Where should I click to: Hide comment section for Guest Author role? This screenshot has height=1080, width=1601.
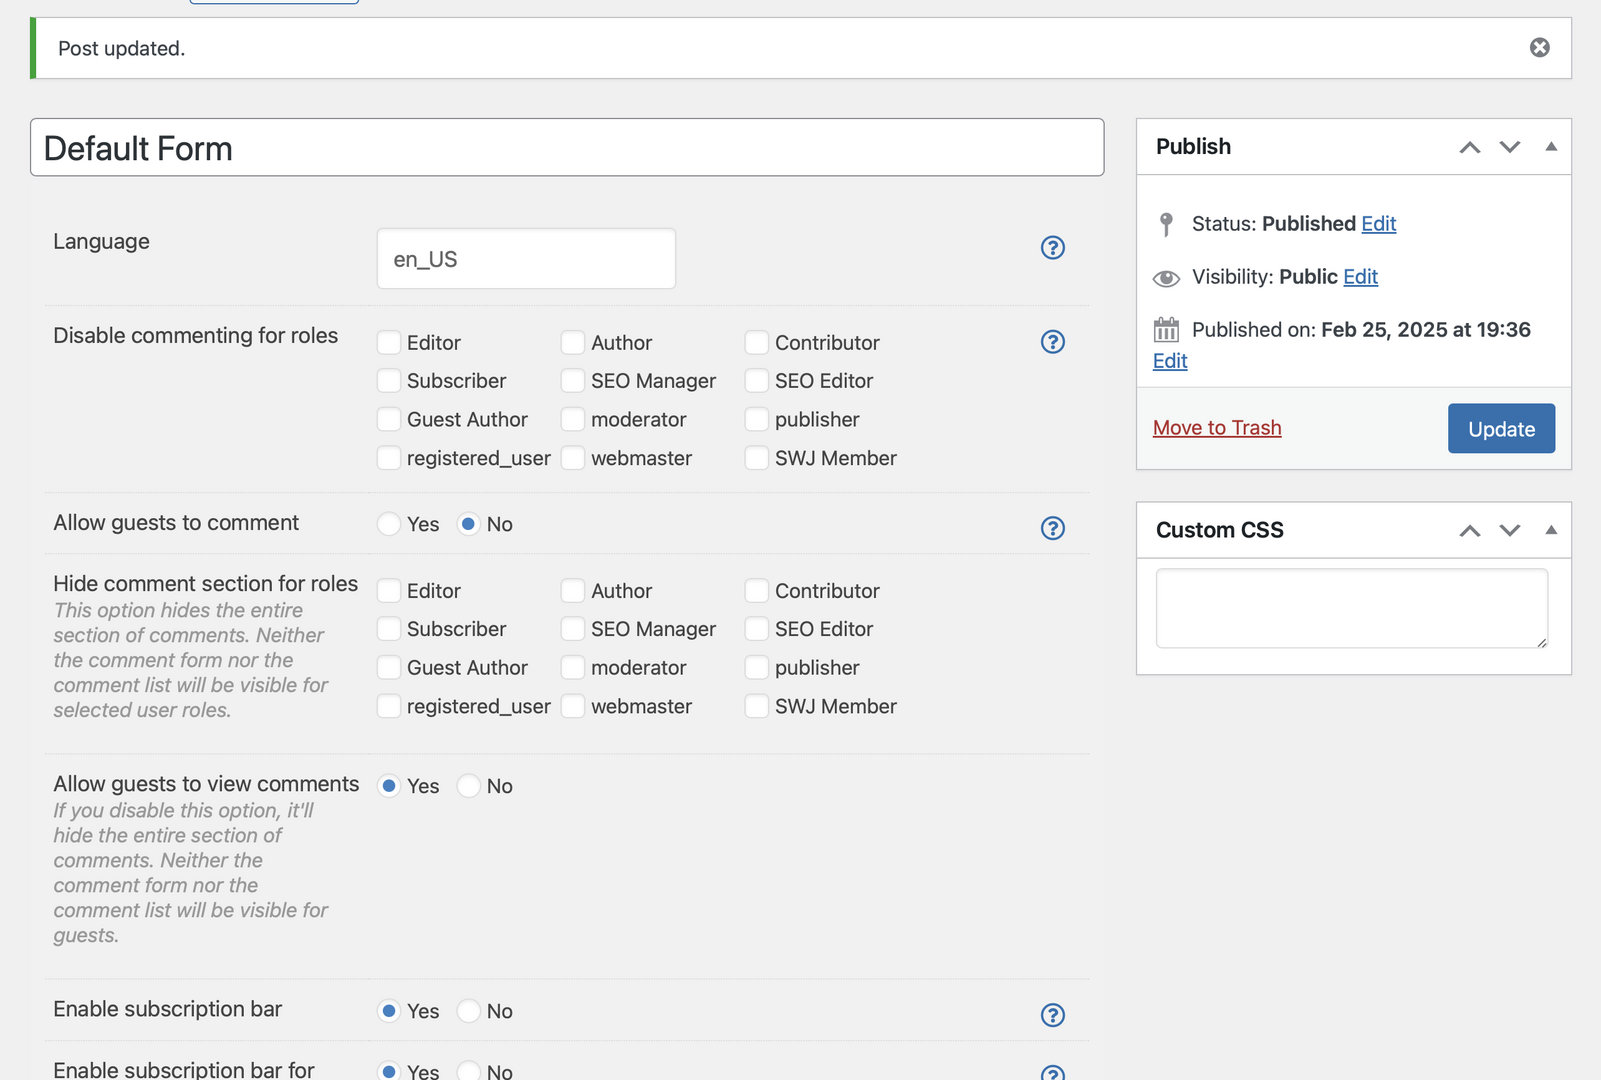click(389, 668)
